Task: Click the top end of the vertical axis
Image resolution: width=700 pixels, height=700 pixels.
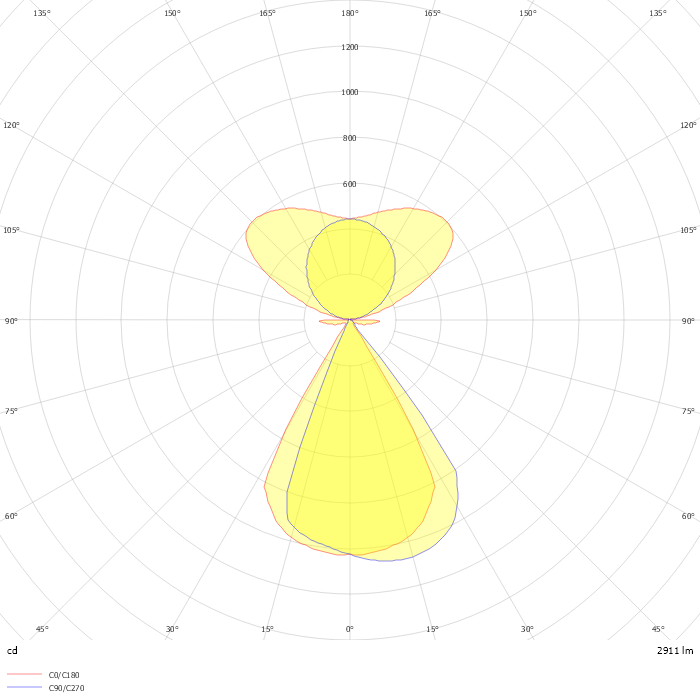Action: point(350,4)
